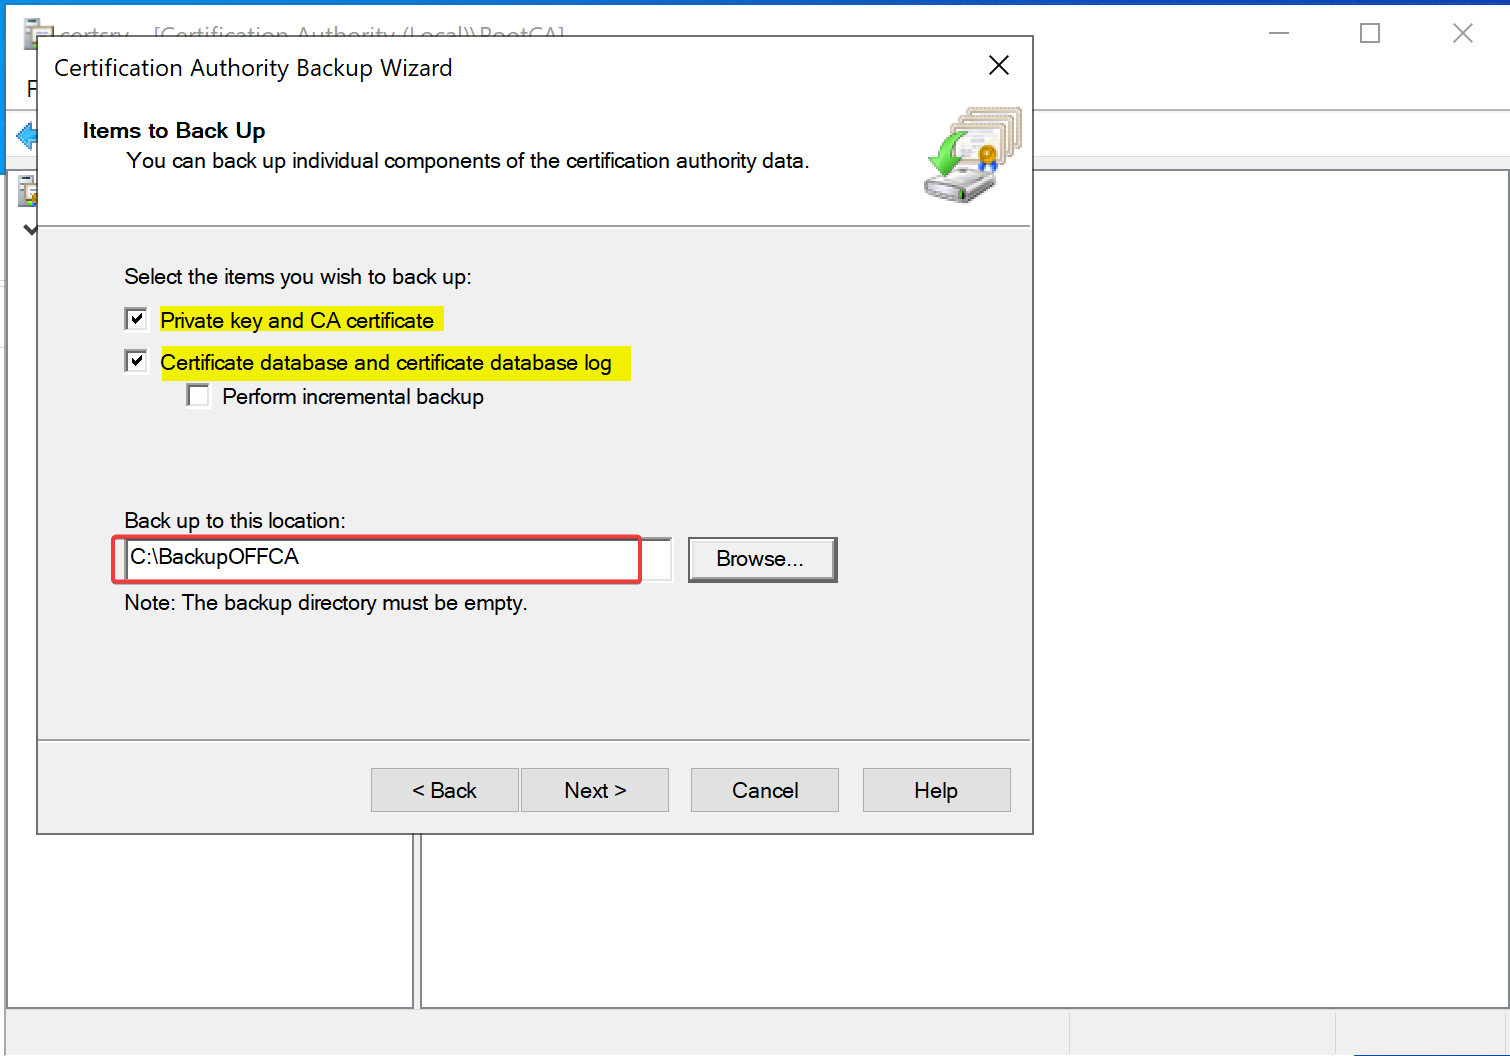Close the Backup Wizard dialog with X
Screen dimensions: 1510x1056
pyautogui.click(x=998, y=66)
